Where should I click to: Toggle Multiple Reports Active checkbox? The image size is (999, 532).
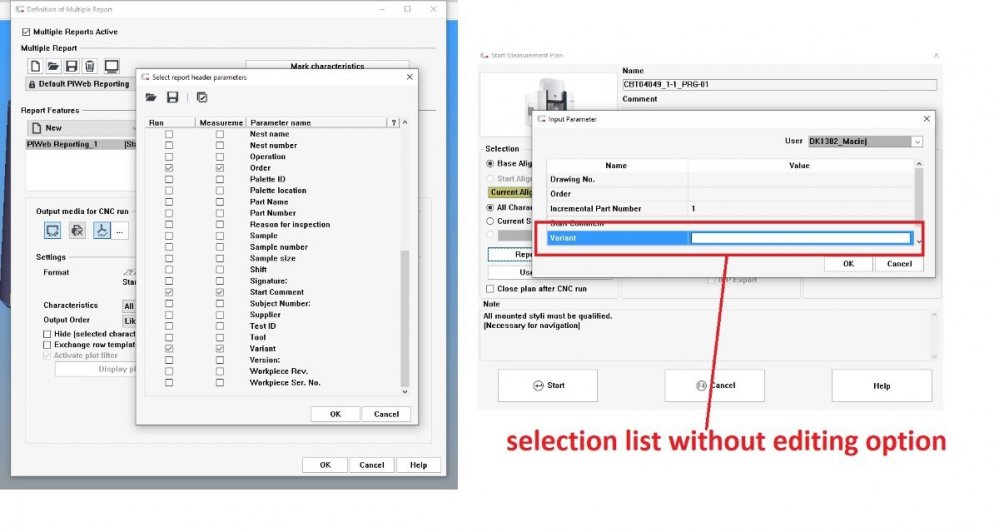click(x=26, y=31)
